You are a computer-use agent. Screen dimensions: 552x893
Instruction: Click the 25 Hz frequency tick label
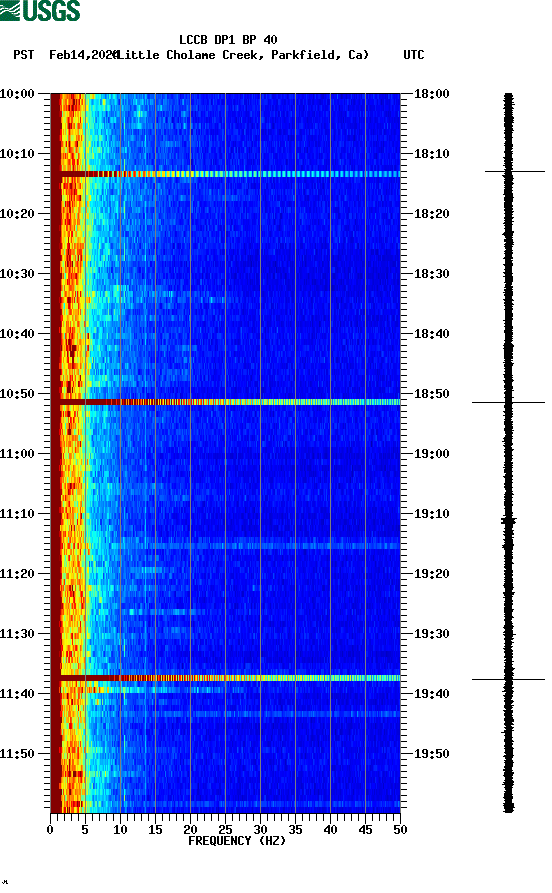[225, 830]
